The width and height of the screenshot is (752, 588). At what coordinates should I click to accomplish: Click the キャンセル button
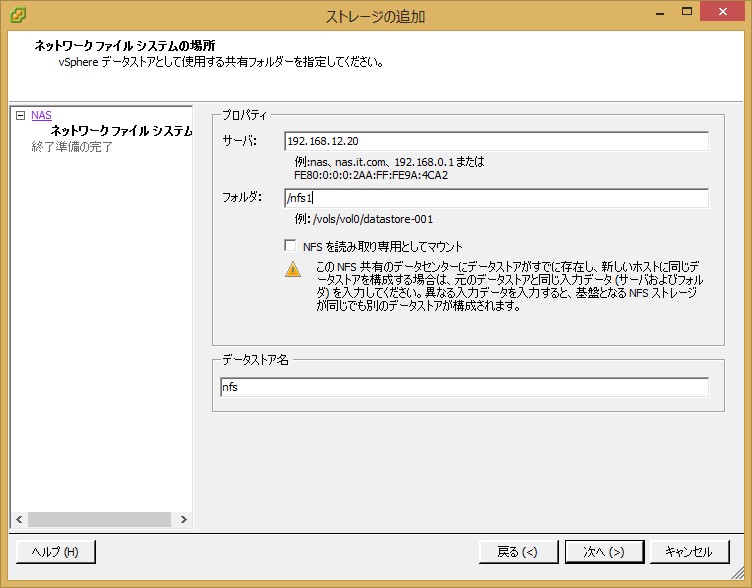[689, 552]
